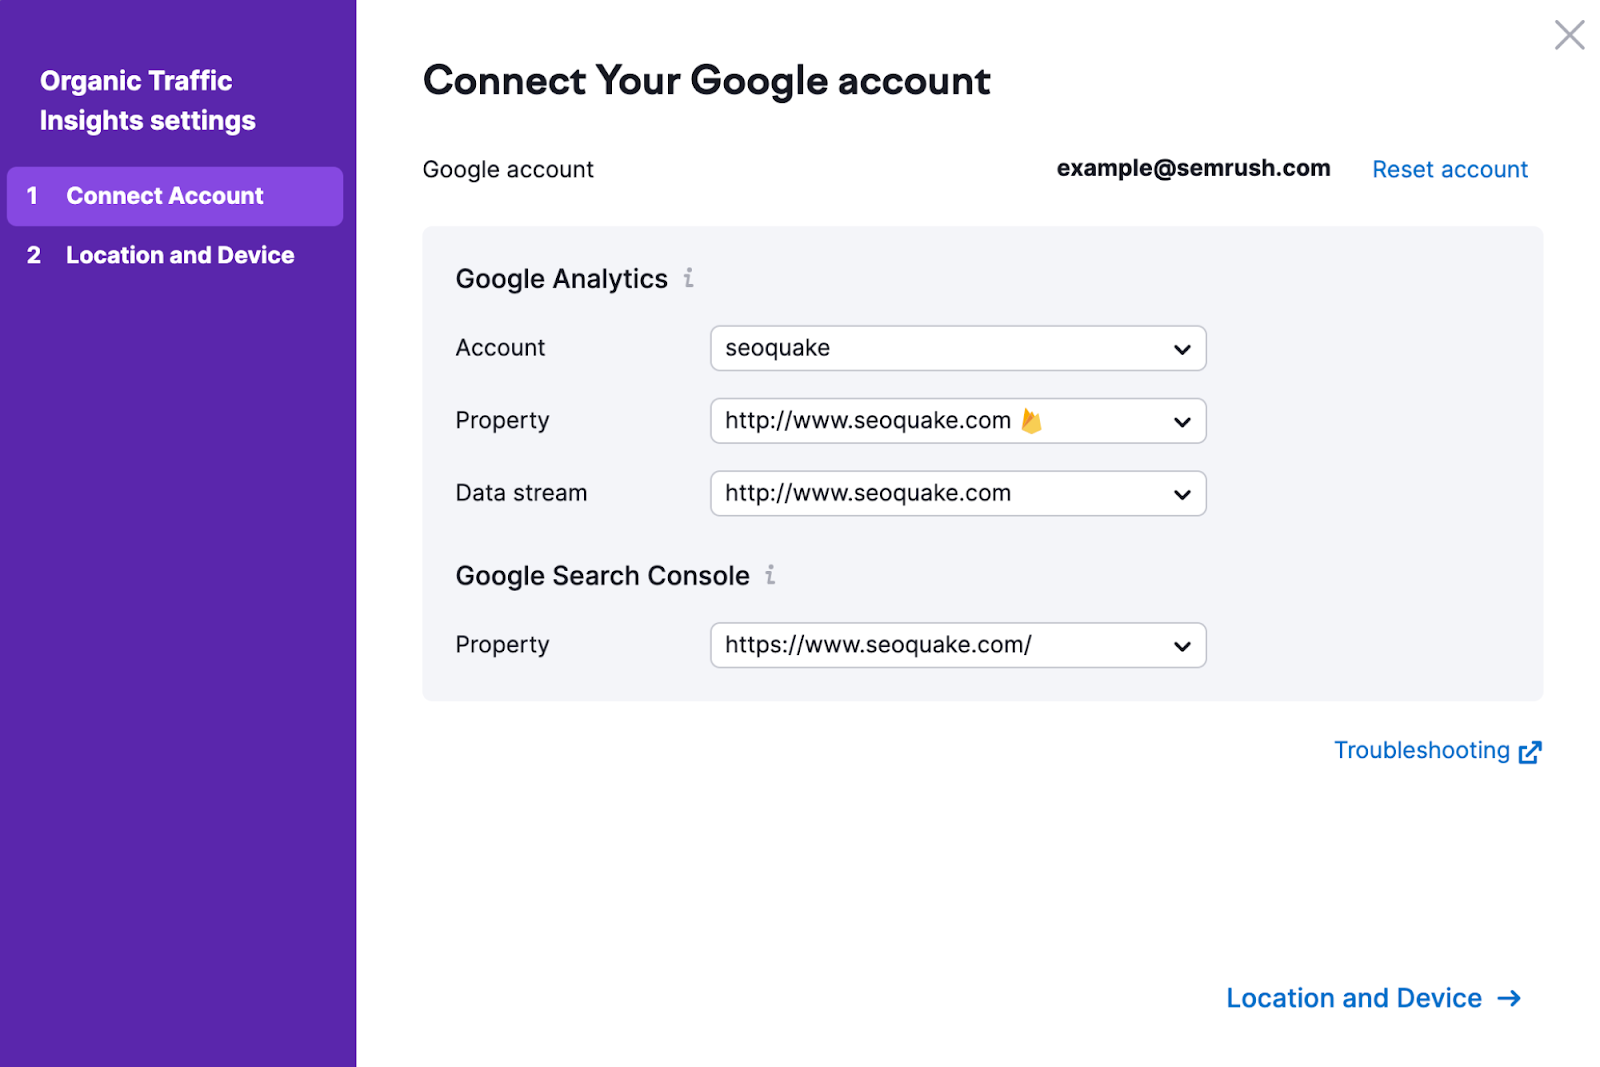The width and height of the screenshot is (1600, 1067).
Task: Expand the Analytics Property chevron arrow
Action: point(1182,422)
